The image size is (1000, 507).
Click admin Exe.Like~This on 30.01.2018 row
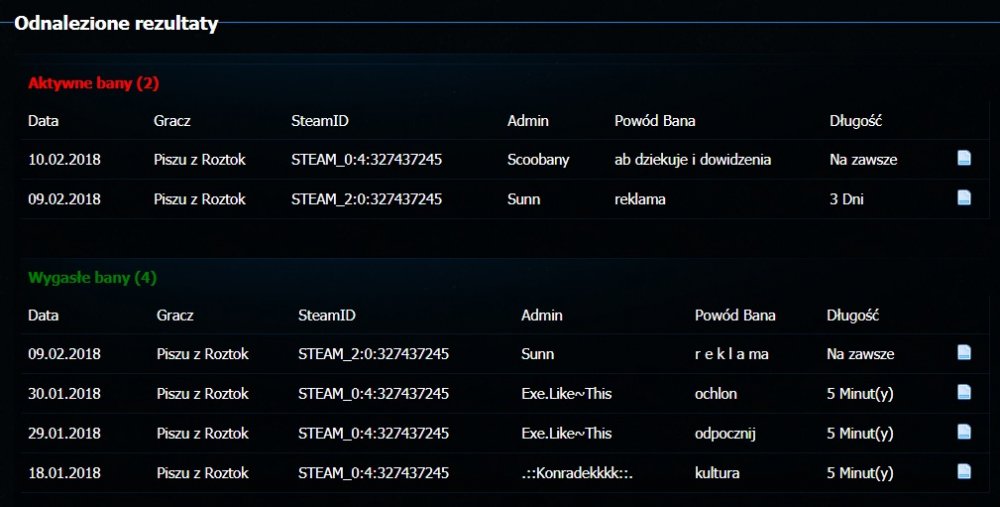(566, 393)
